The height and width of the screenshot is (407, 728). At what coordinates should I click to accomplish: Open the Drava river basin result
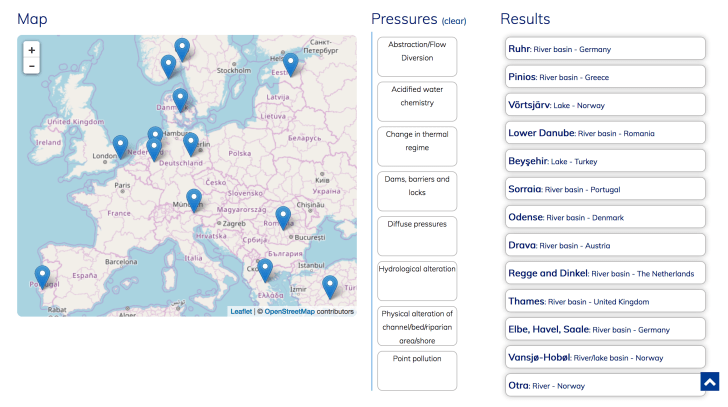coord(605,245)
